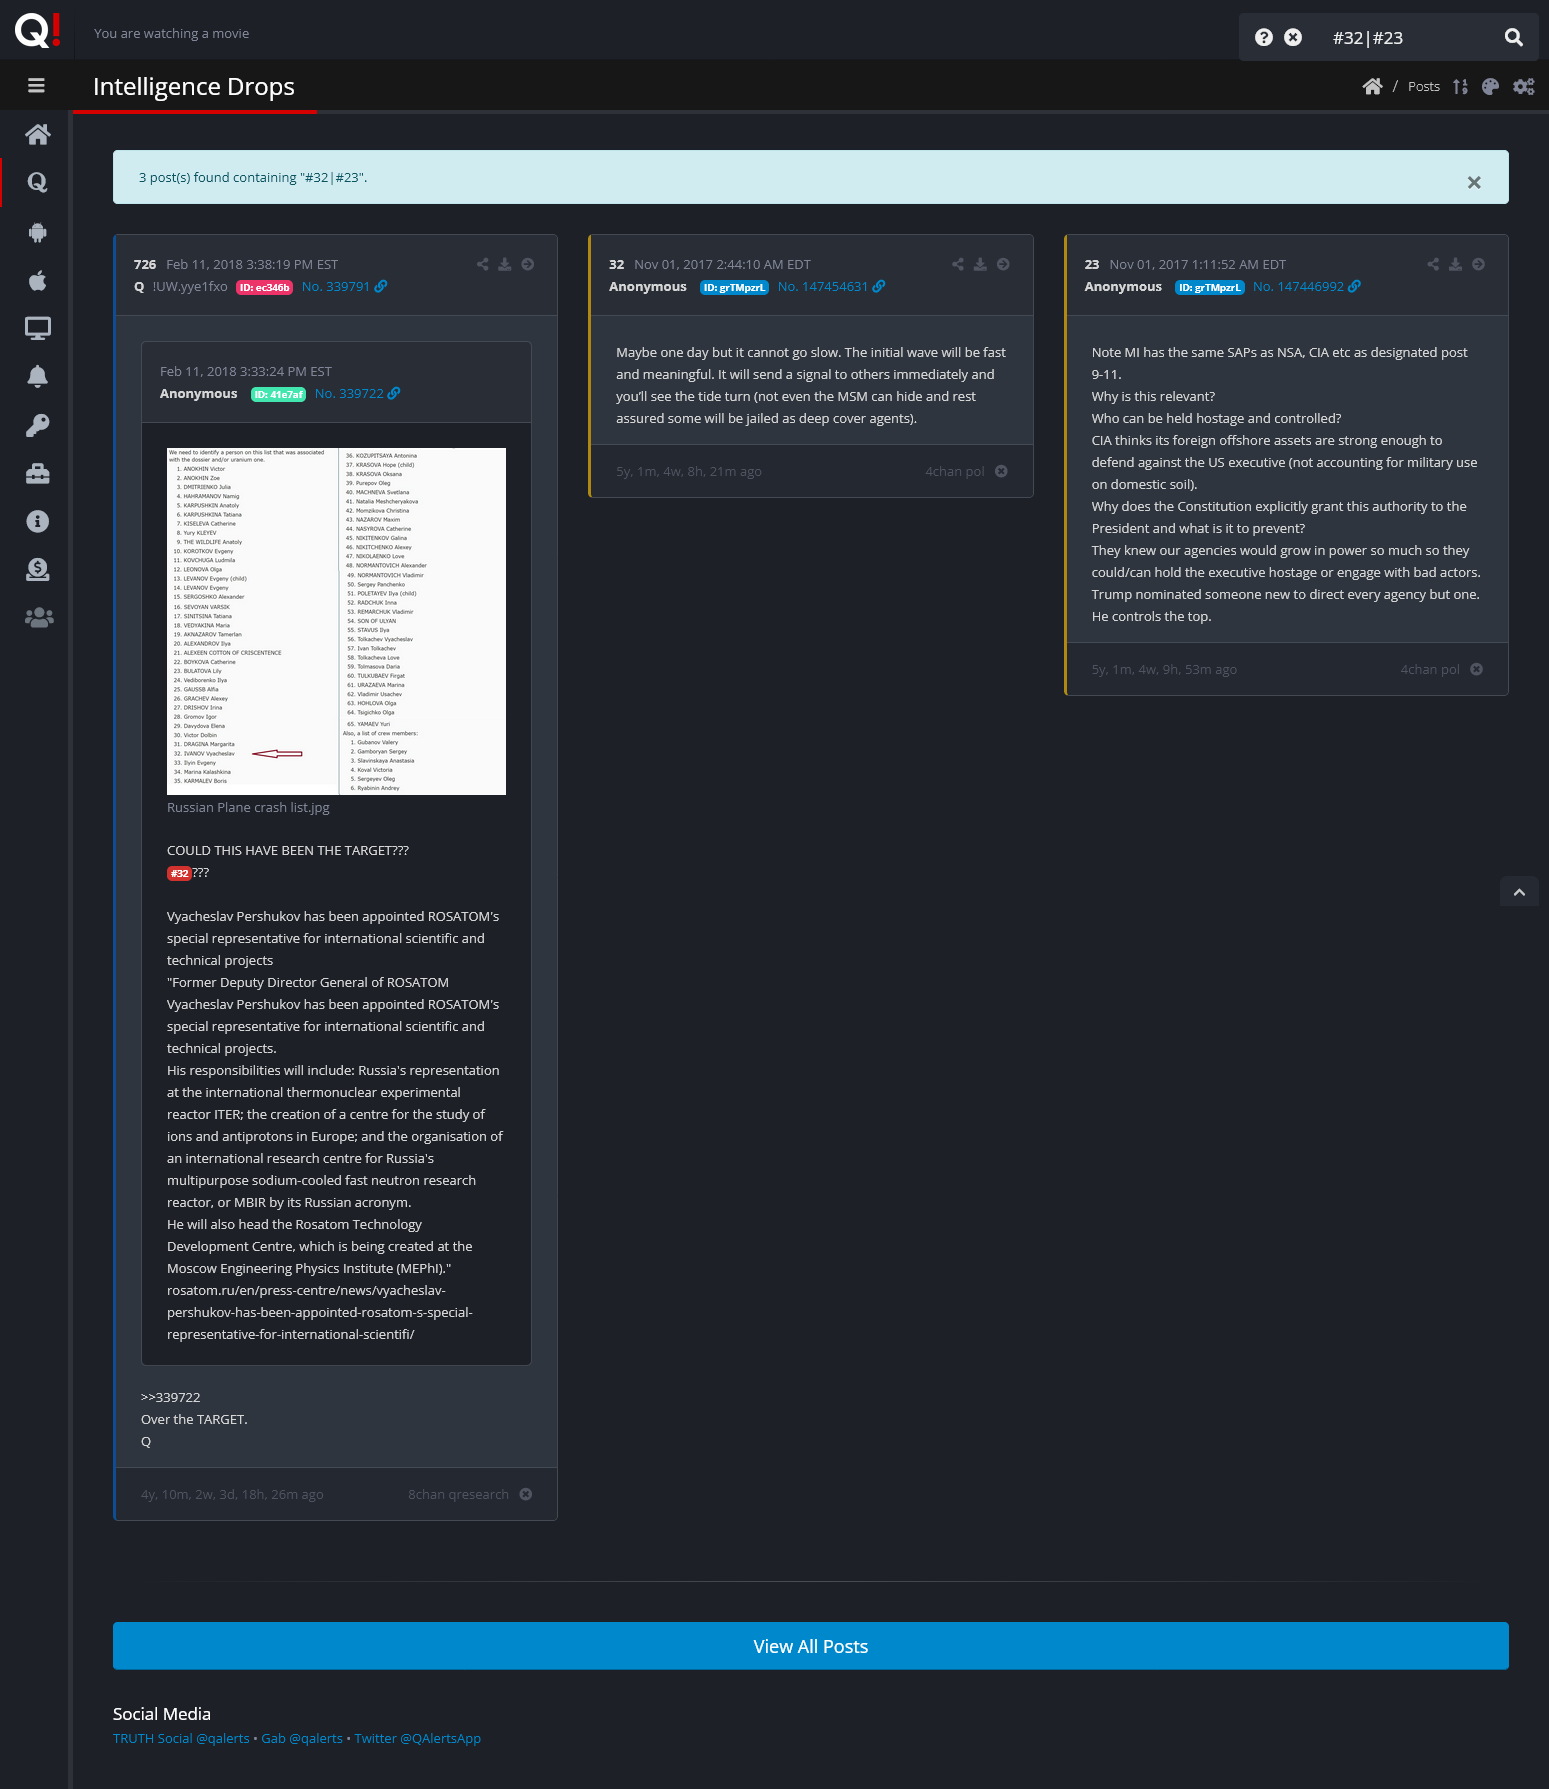
Task: Toggle post sort order icon
Action: (1460, 86)
